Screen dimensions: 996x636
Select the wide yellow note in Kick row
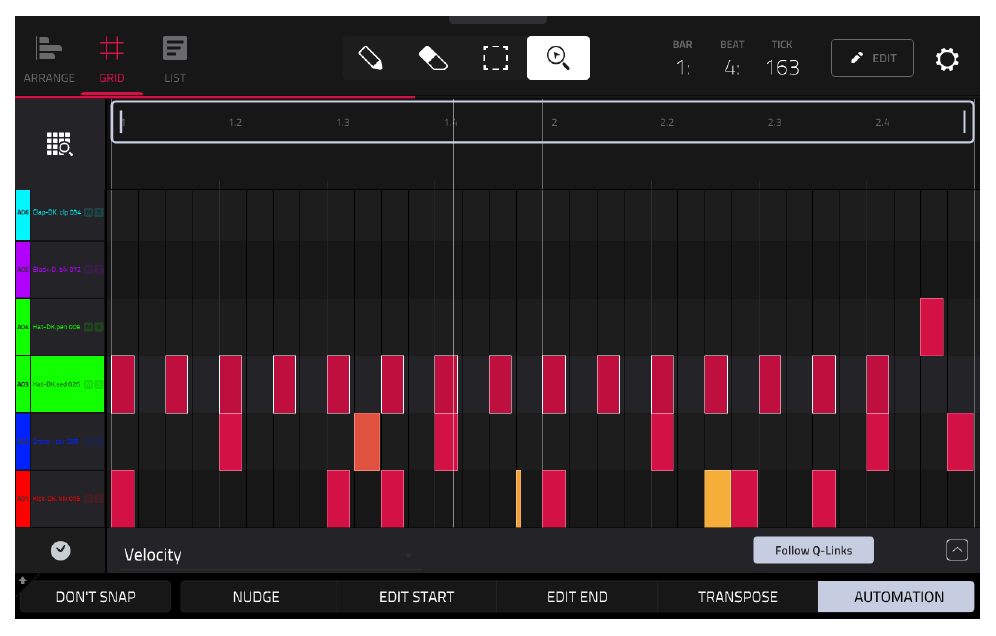[718, 499]
